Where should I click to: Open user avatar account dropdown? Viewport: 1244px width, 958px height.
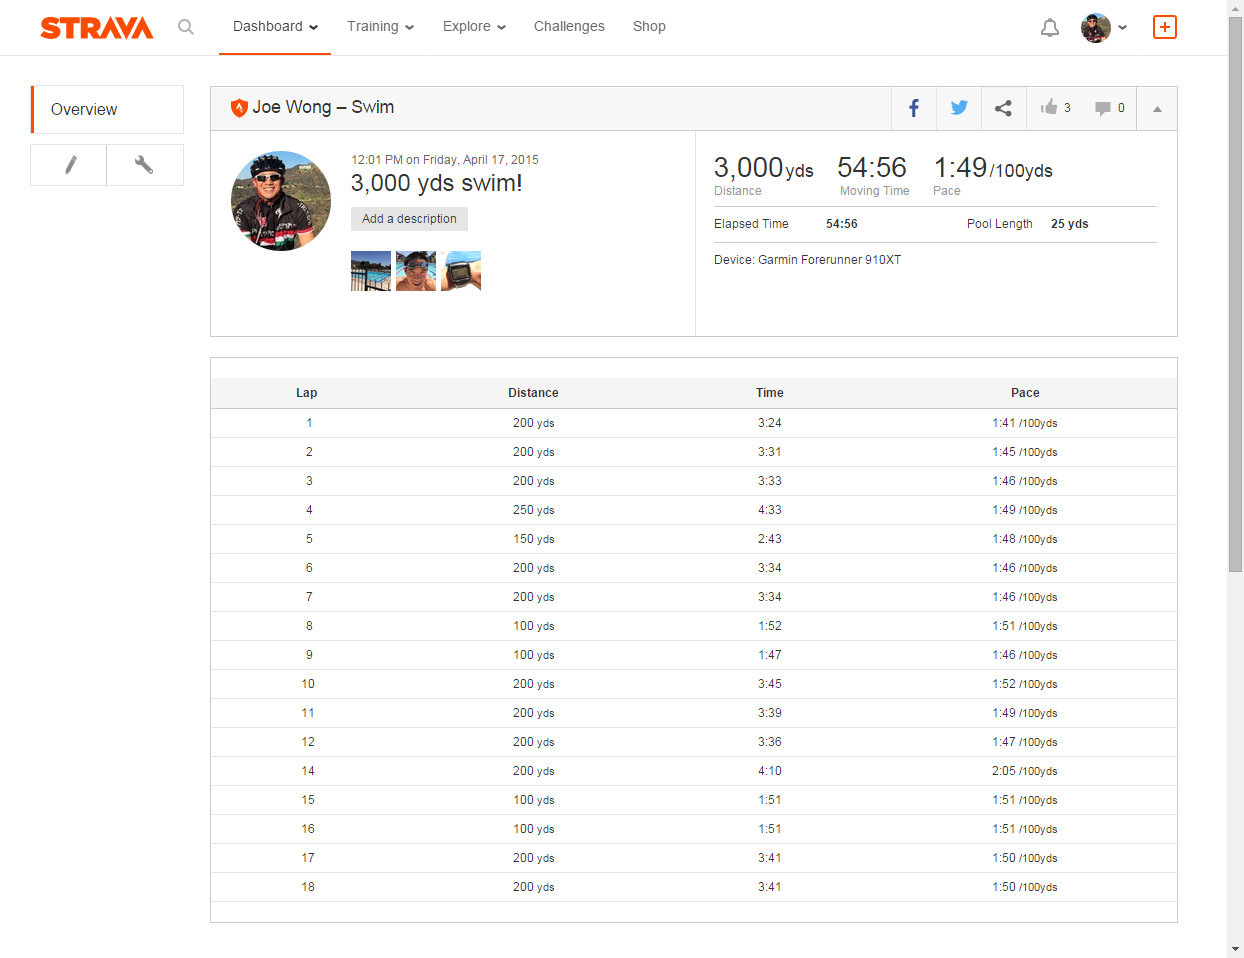1104,28
